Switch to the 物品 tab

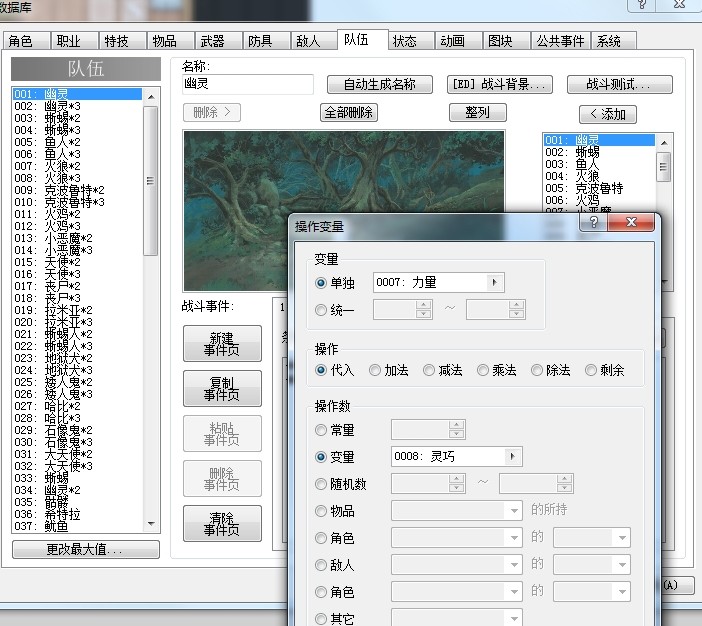coord(170,41)
